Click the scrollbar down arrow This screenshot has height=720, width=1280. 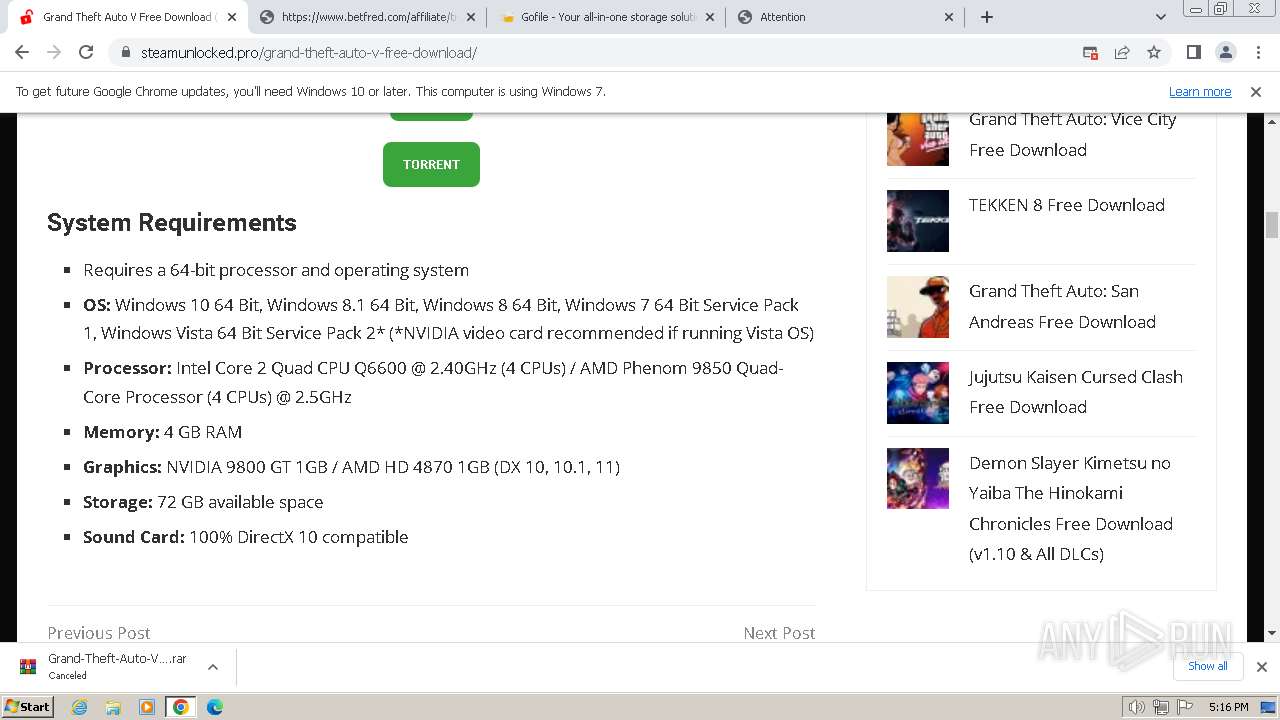(1272, 633)
